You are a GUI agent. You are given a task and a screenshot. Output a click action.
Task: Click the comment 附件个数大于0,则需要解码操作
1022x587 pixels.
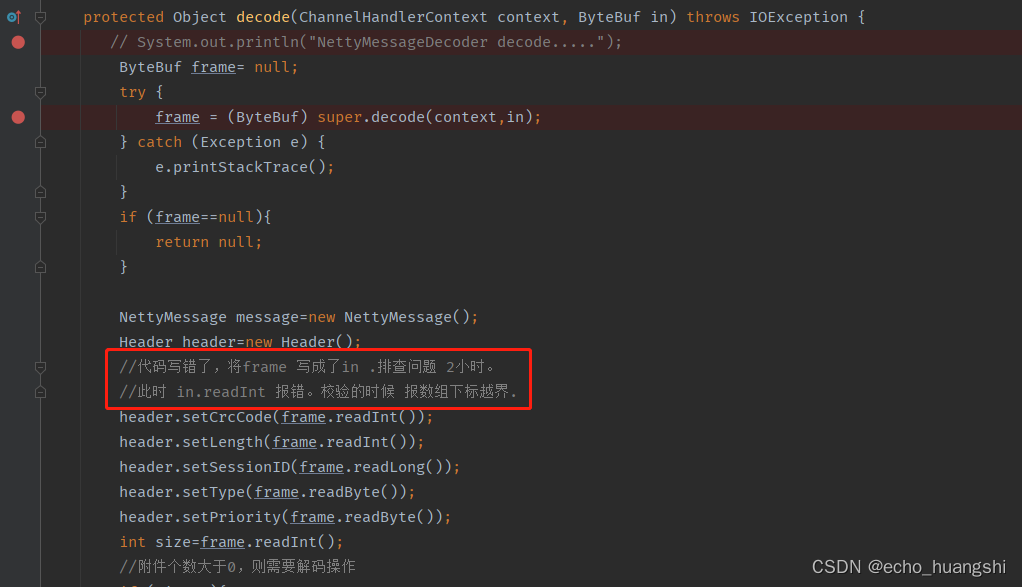coord(237,567)
